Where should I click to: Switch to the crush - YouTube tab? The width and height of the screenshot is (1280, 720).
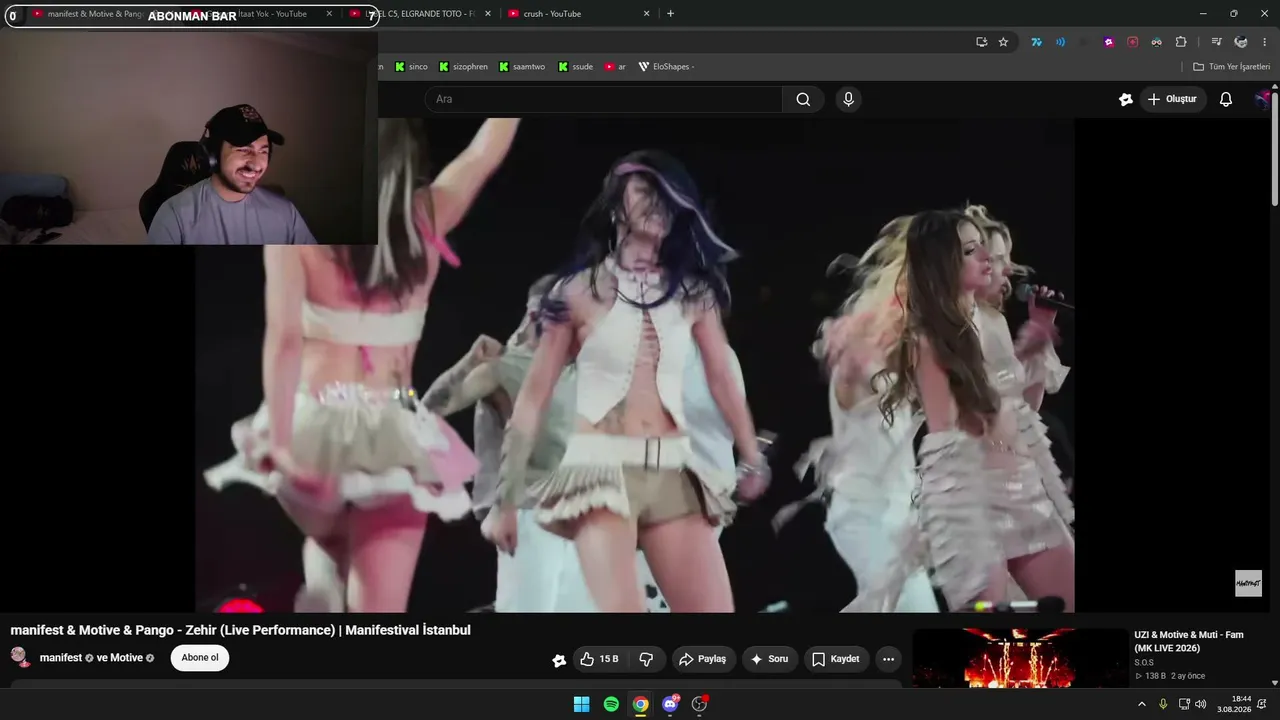[578, 14]
